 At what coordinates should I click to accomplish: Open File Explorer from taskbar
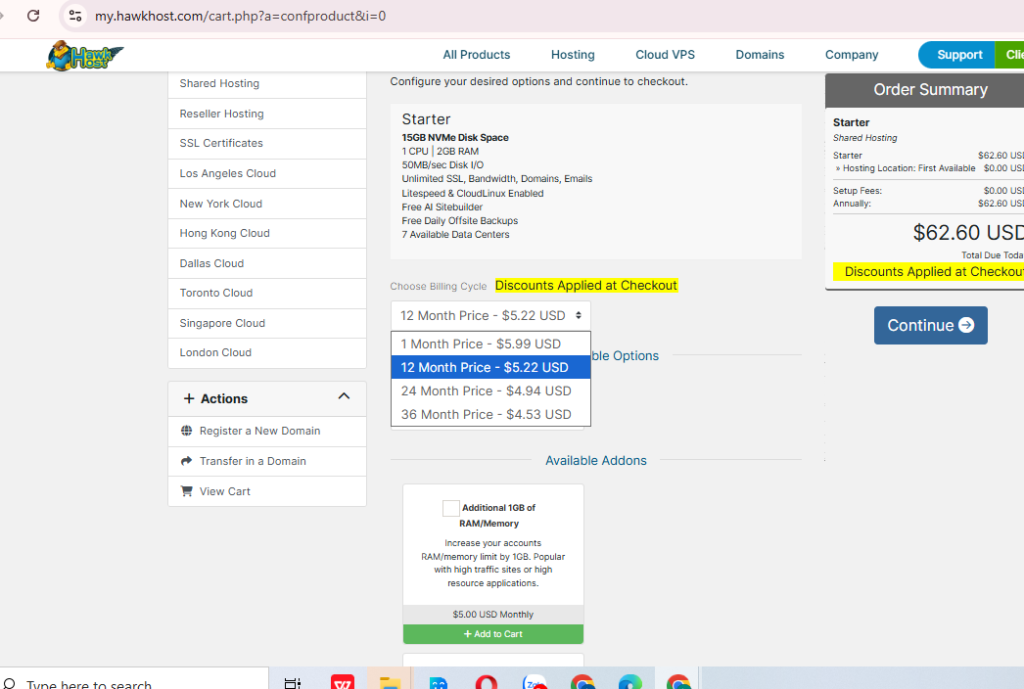tap(390, 682)
